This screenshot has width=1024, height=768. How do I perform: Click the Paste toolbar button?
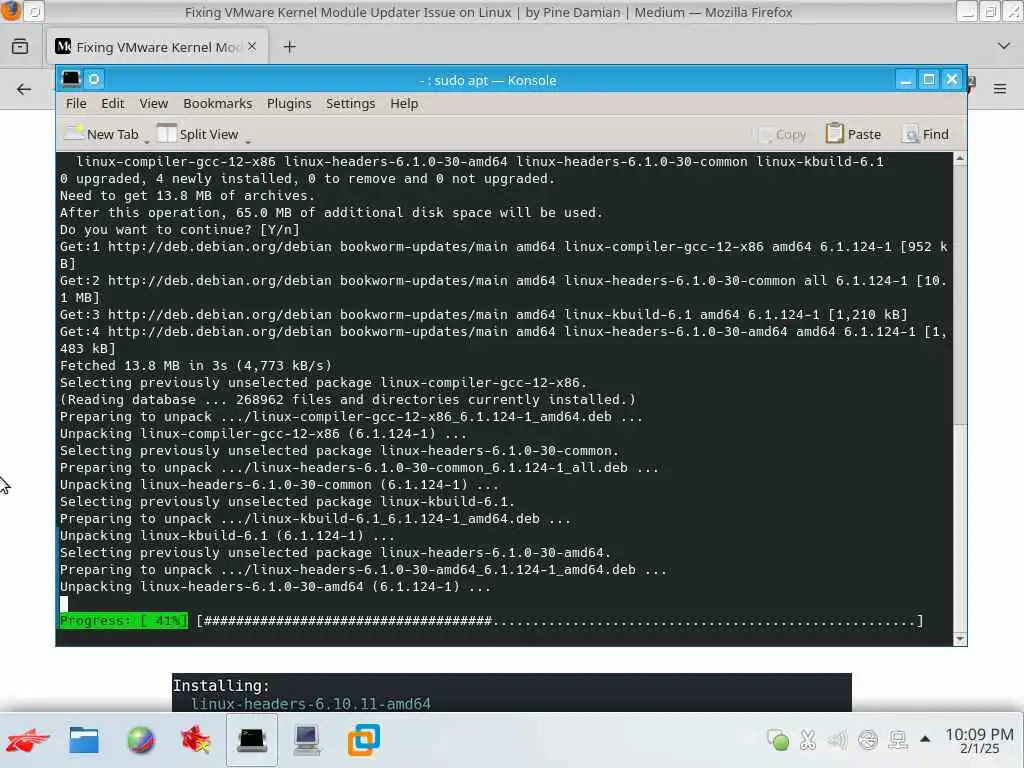pos(853,134)
